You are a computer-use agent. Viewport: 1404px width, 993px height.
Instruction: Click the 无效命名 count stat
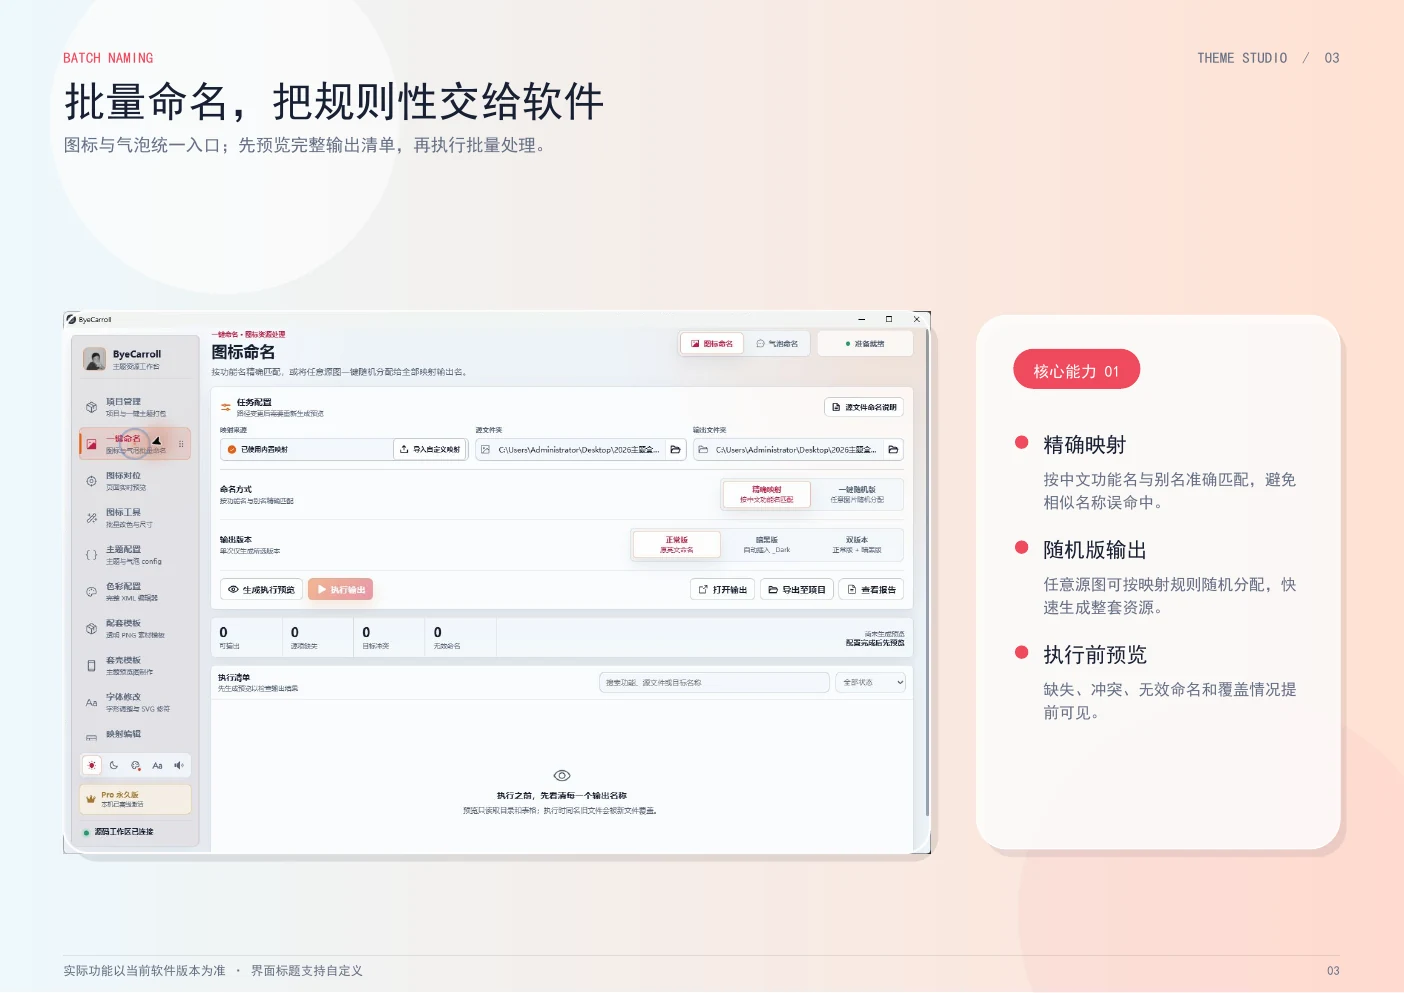460,638
